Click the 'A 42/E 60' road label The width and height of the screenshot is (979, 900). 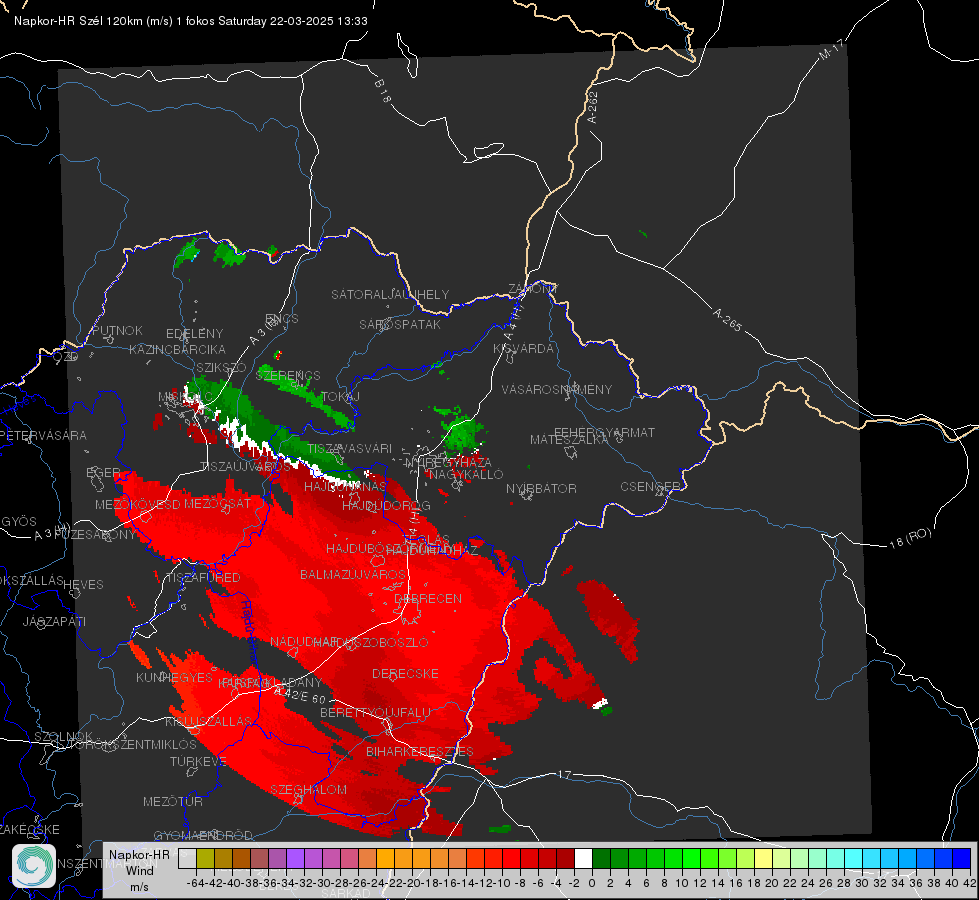301,696
